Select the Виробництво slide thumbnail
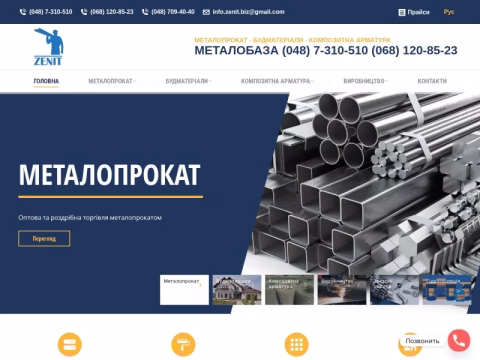480x360 pixels. tap(342, 290)
